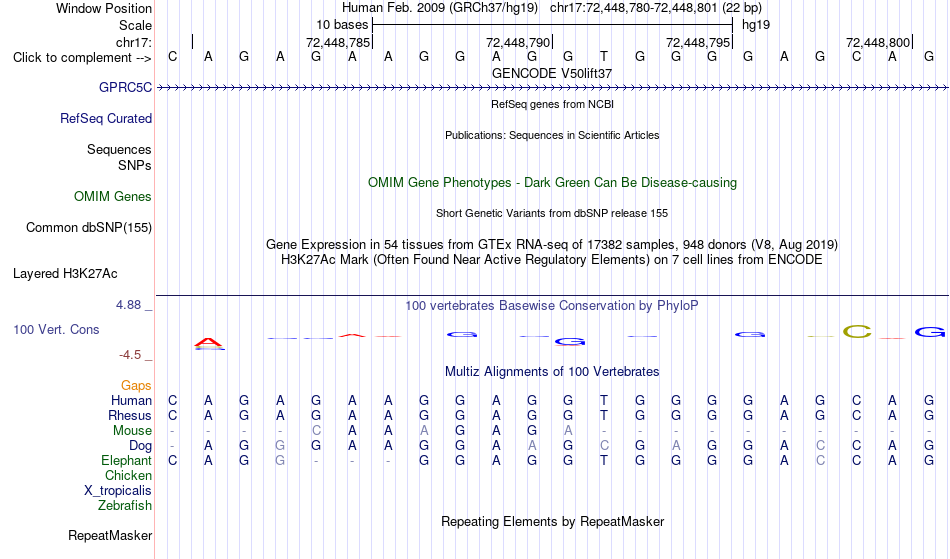Click the olive C conservation logo letter
Screen dimensions: 950x559
pos(857,331)
